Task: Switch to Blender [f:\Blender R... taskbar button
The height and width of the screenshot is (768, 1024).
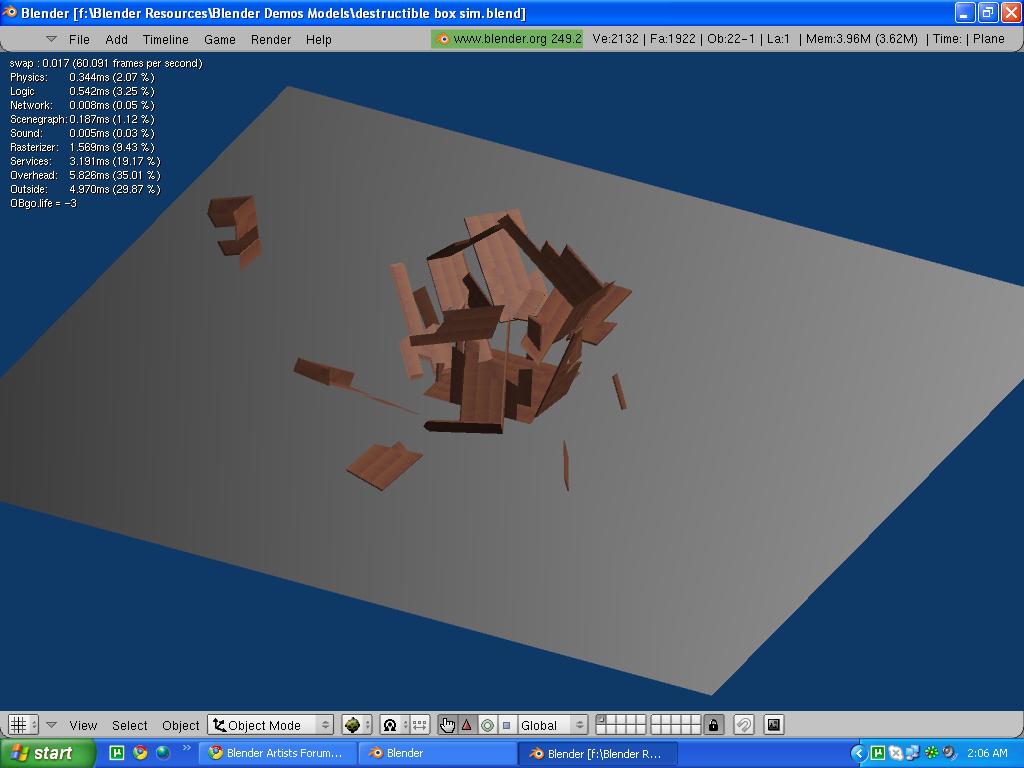Action: coord(598,753)
